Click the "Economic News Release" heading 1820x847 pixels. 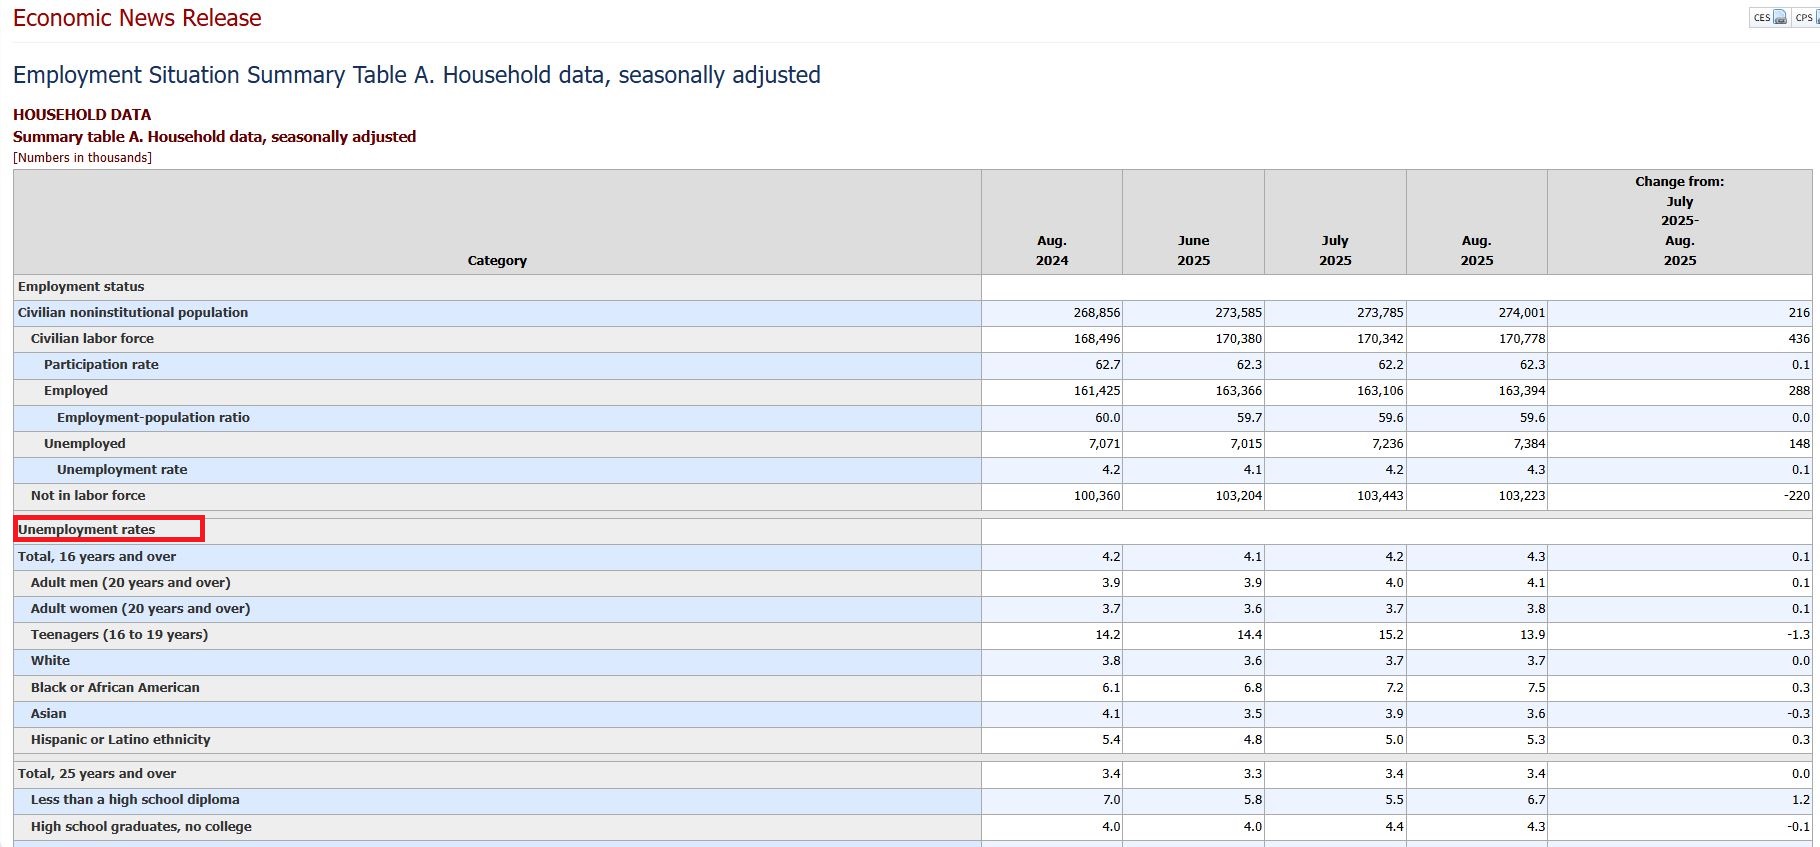click(x=137, y=18)
